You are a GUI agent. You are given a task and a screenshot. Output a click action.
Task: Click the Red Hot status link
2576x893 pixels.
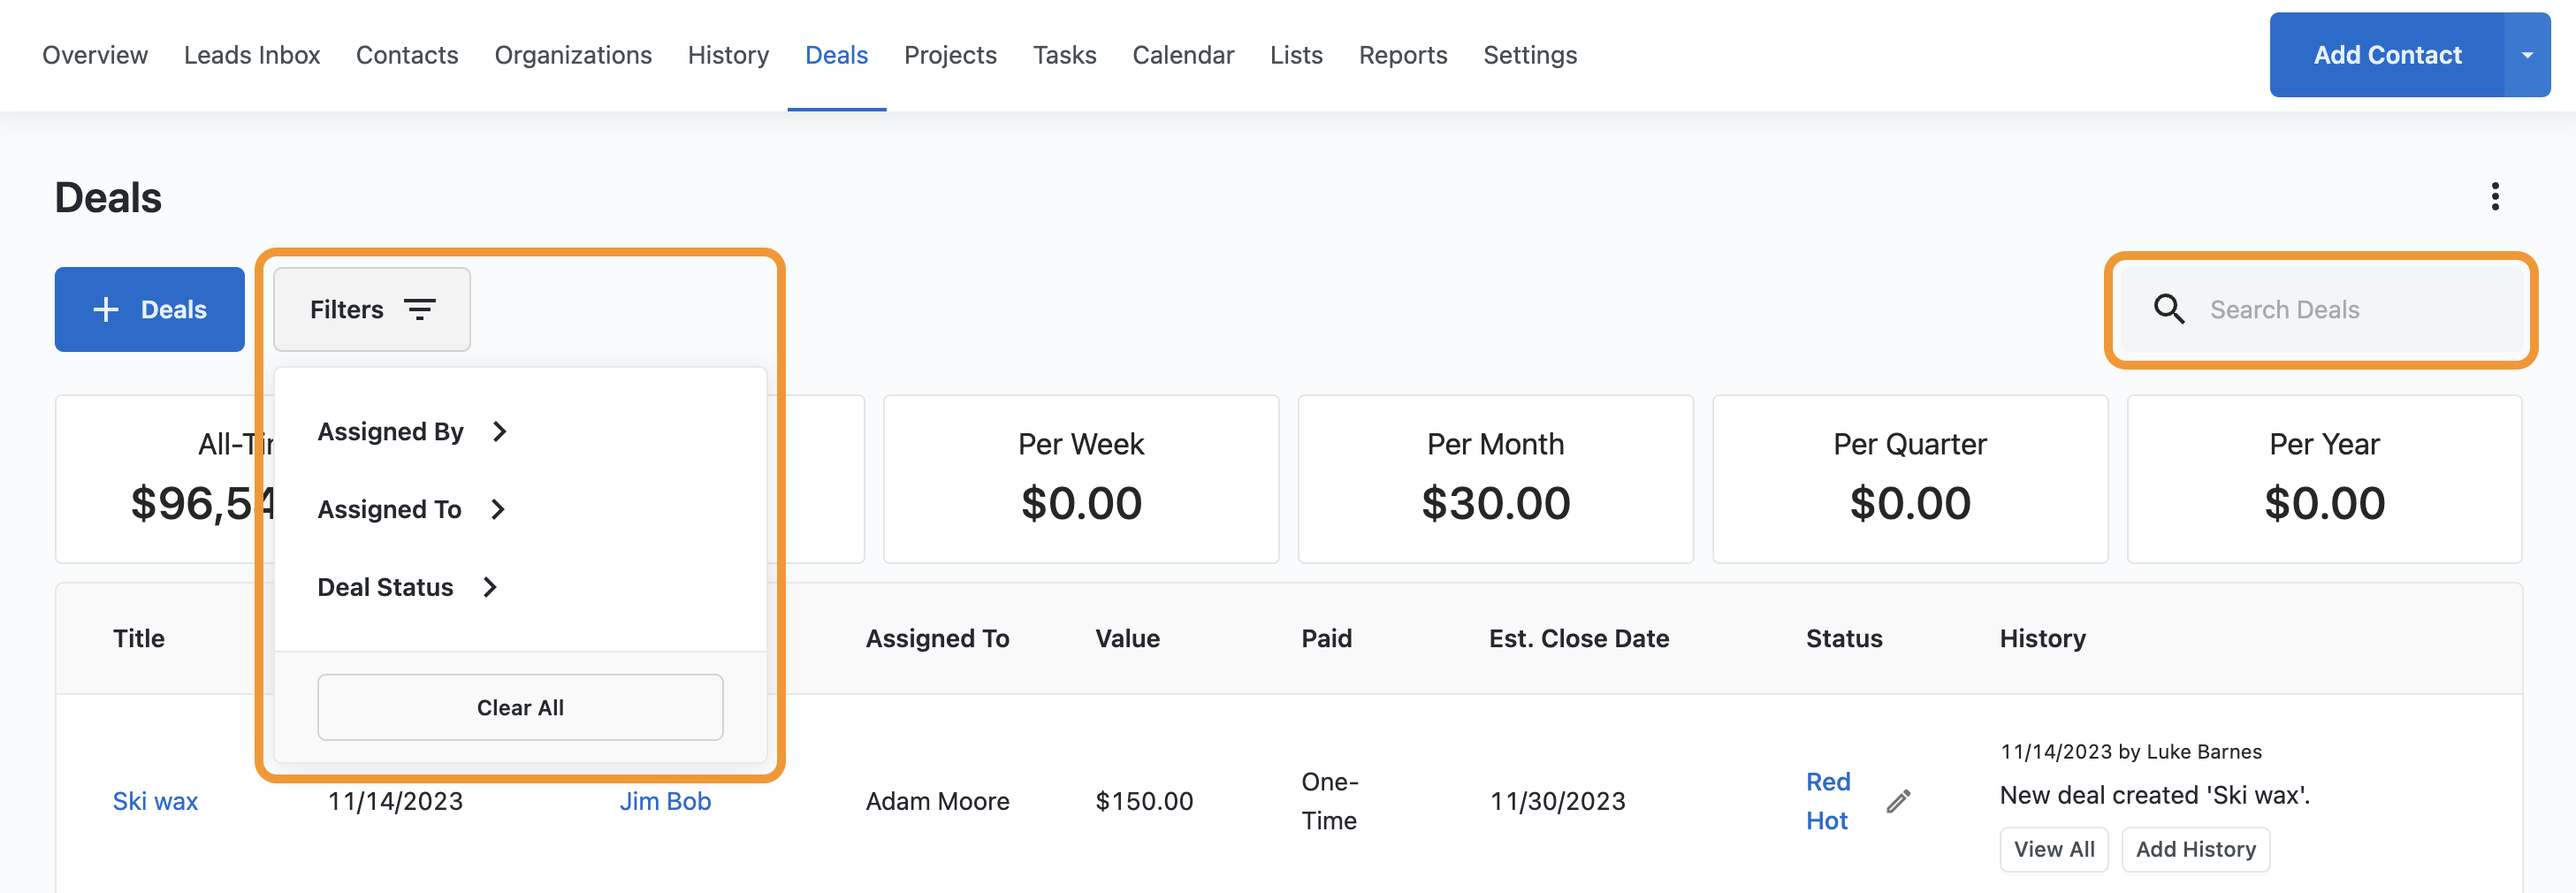click(1827, 801)
